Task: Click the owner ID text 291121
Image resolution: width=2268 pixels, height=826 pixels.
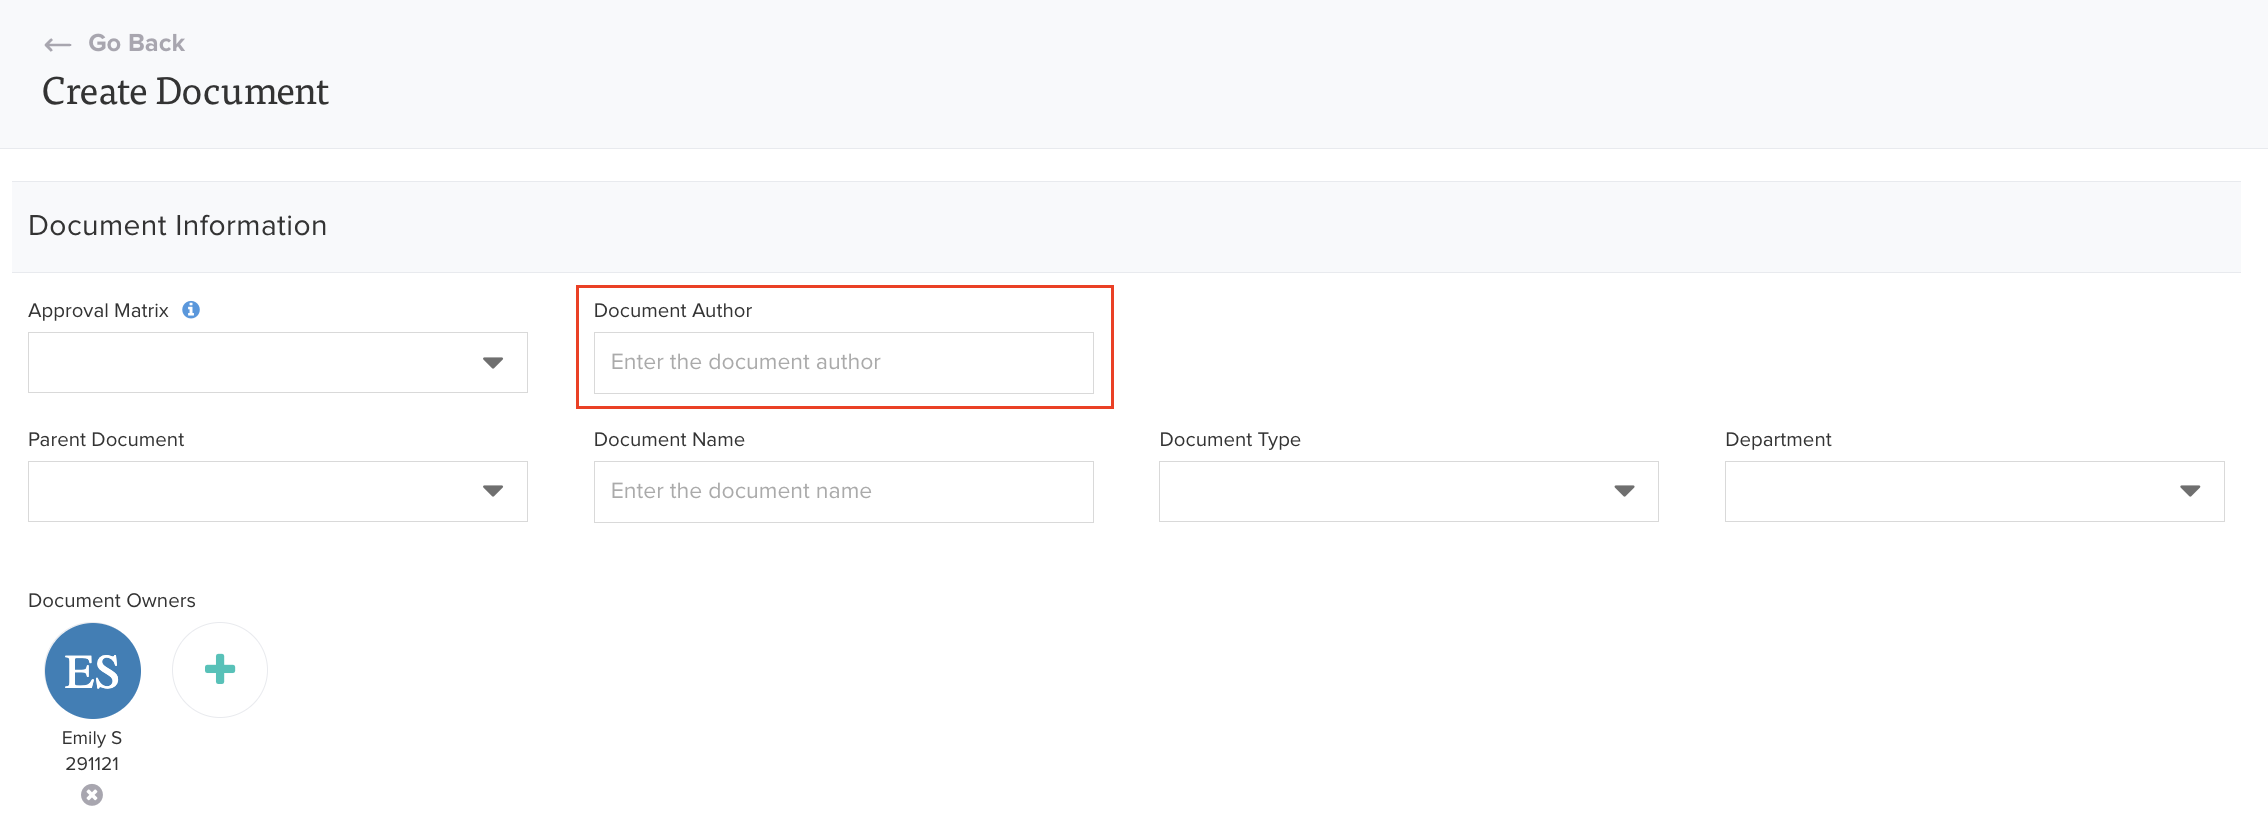Action: click(x=92, y=764)
